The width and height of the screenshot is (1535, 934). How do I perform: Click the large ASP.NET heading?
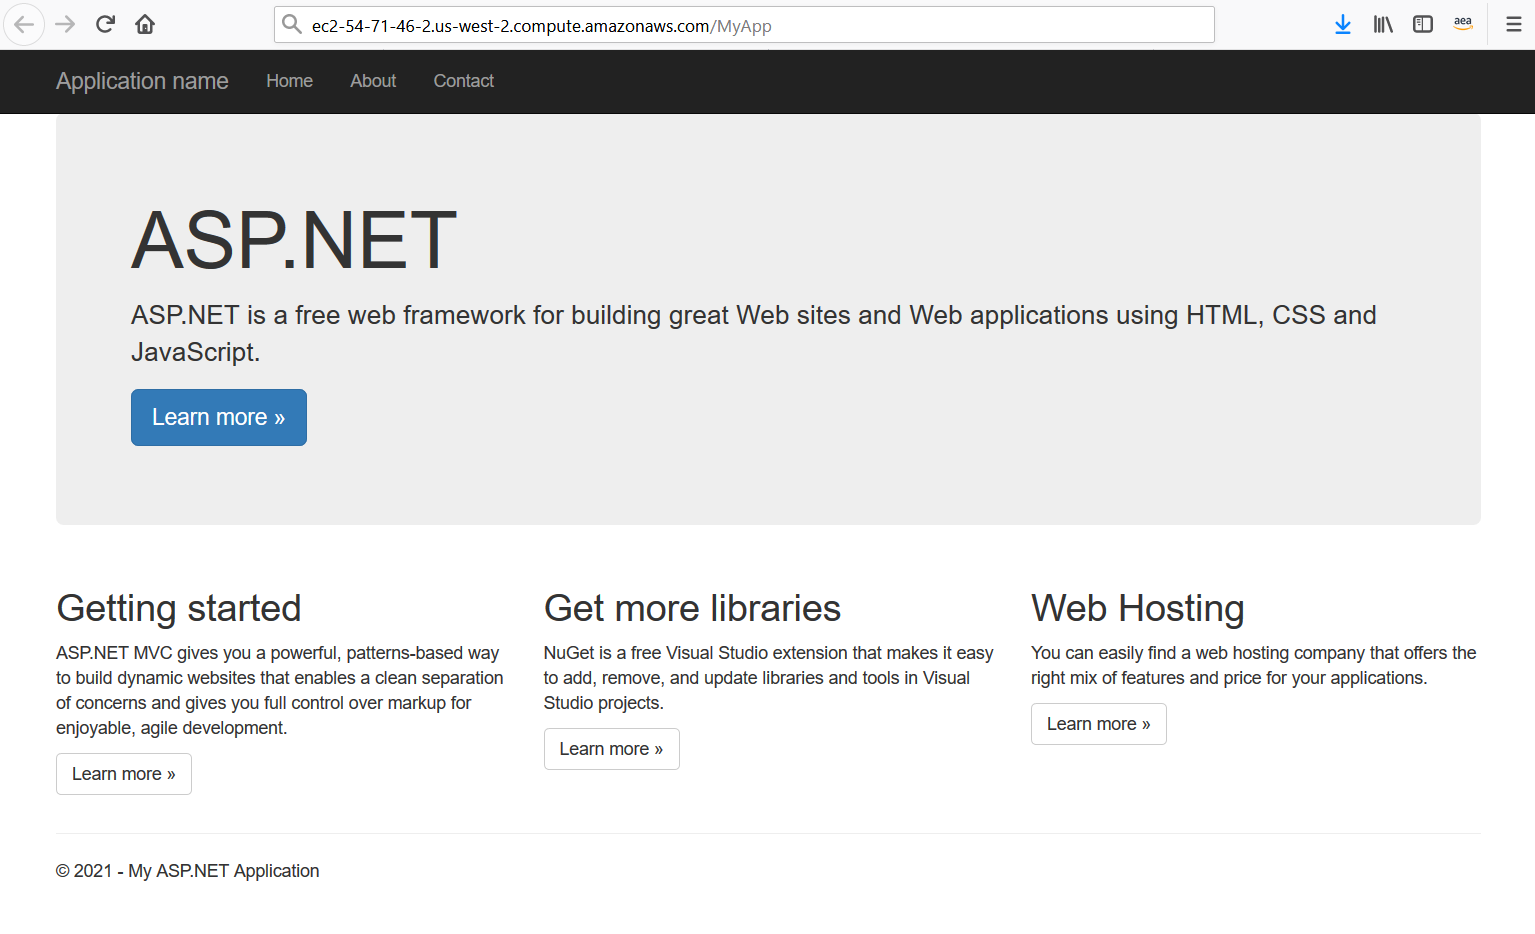point(294,240)
